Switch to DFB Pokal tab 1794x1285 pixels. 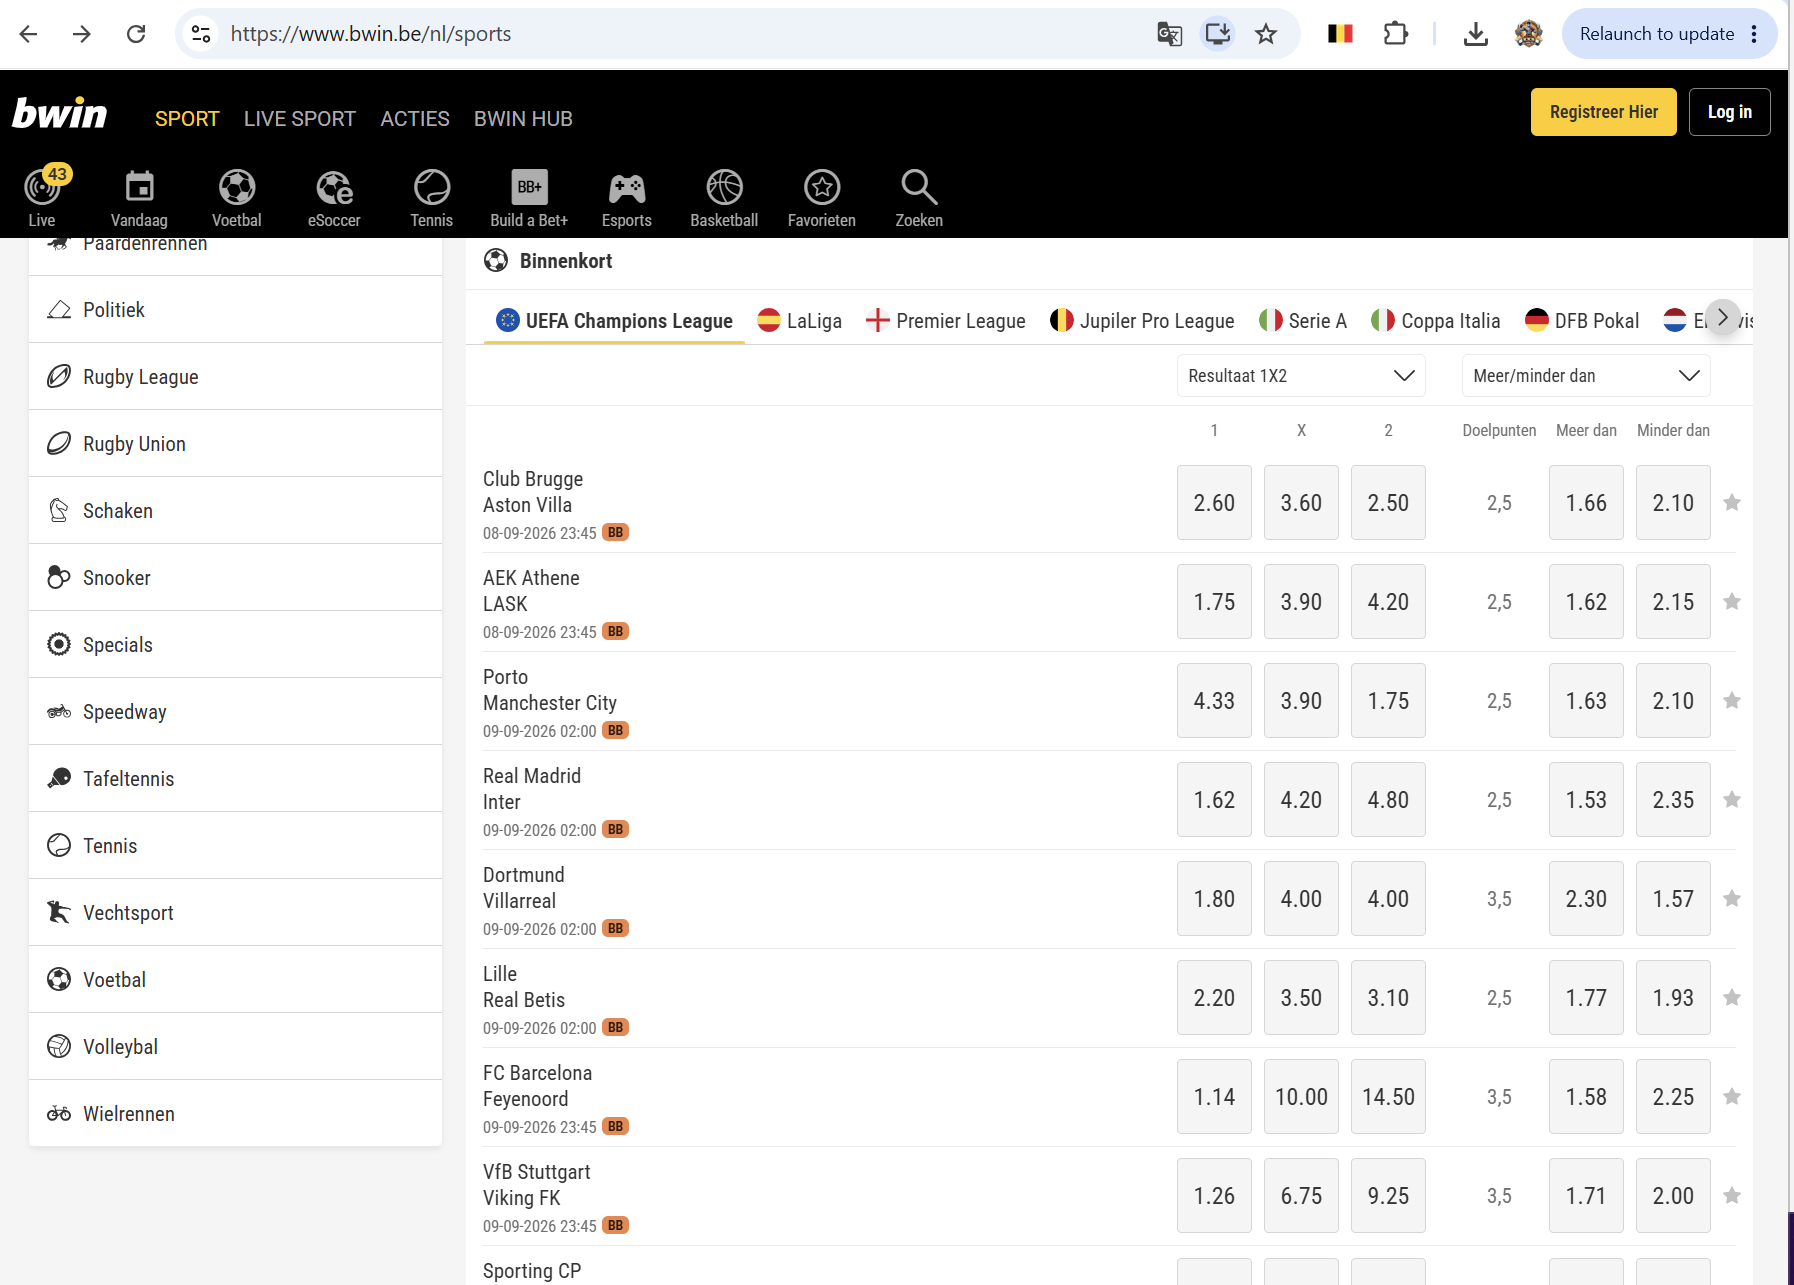point(1582,321)
